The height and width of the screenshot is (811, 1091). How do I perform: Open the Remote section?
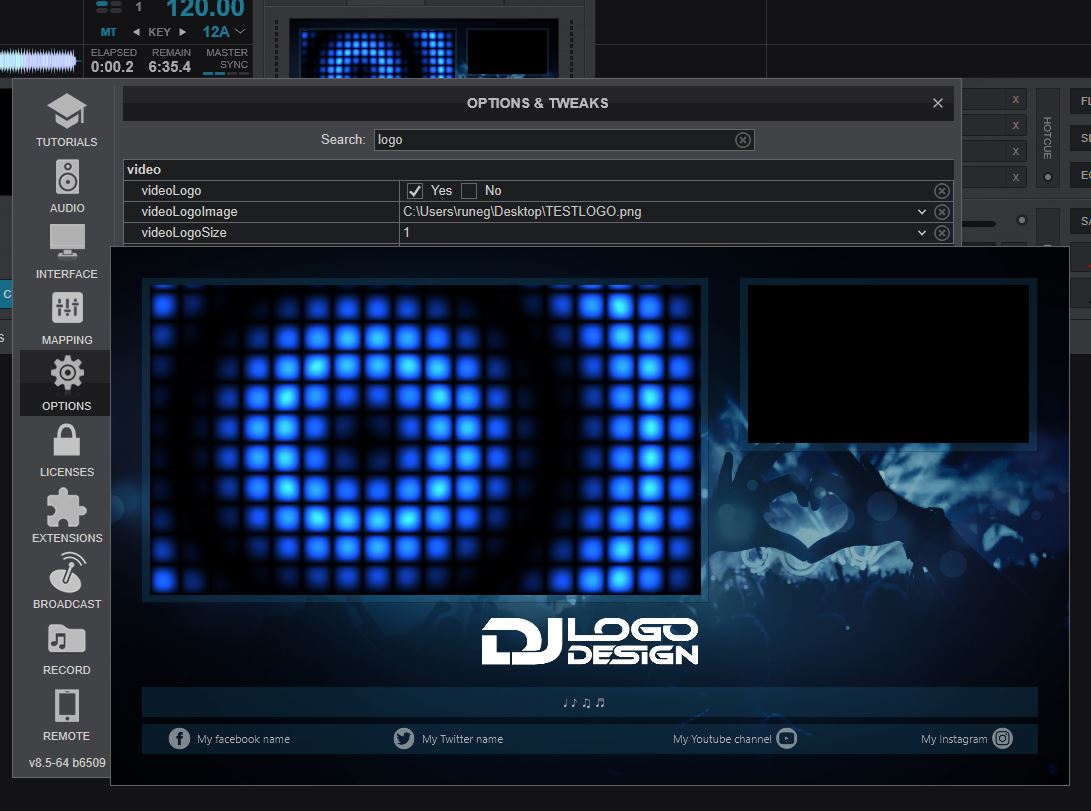67,714
